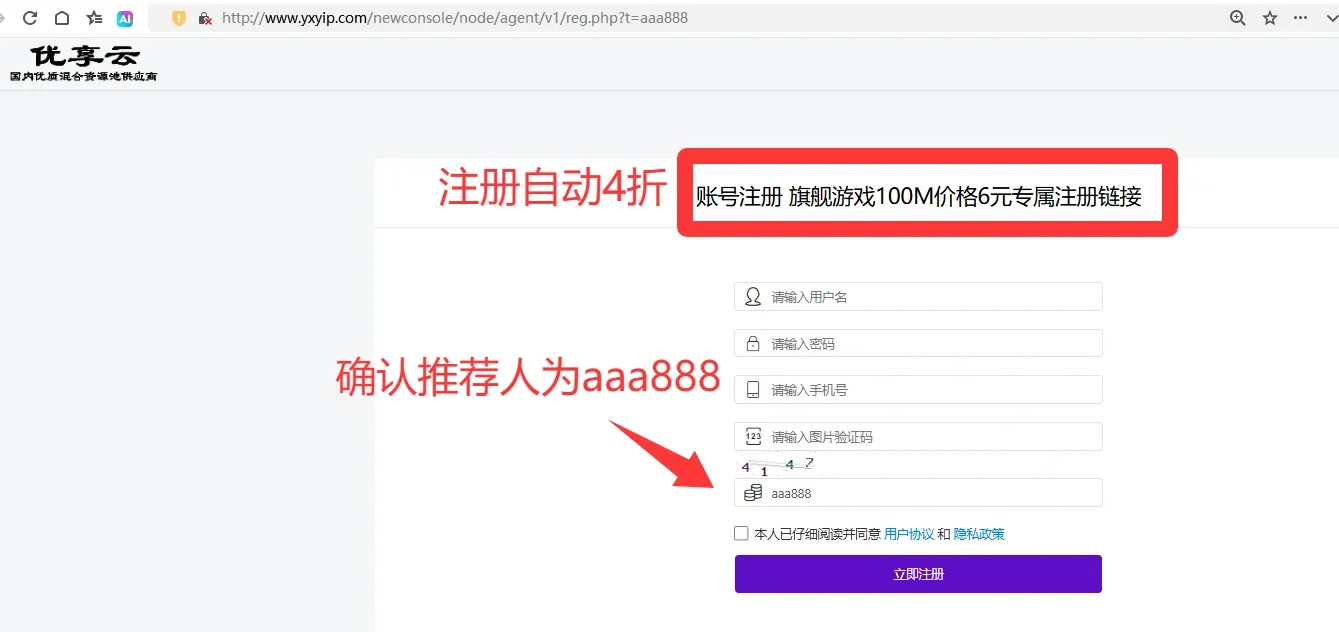Image resolution: width=1339 pixels, height=632 pixels.
Task: Reload the page with the refresh icon
Action: click(30, 18)
